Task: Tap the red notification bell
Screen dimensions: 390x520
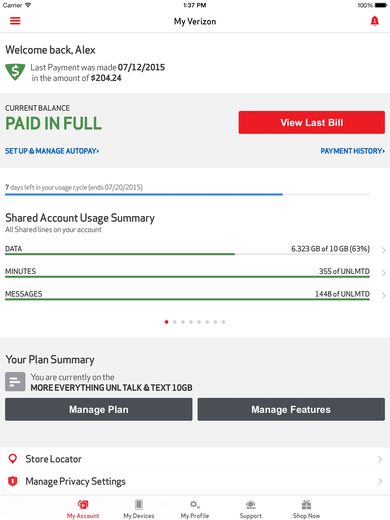Action: [x=375, y=21]
